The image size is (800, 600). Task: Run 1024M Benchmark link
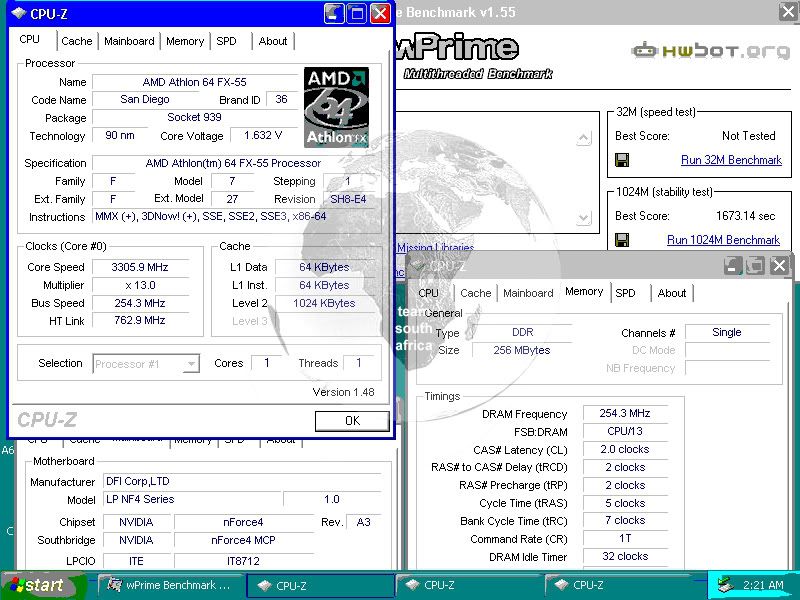tap(723, 240)
